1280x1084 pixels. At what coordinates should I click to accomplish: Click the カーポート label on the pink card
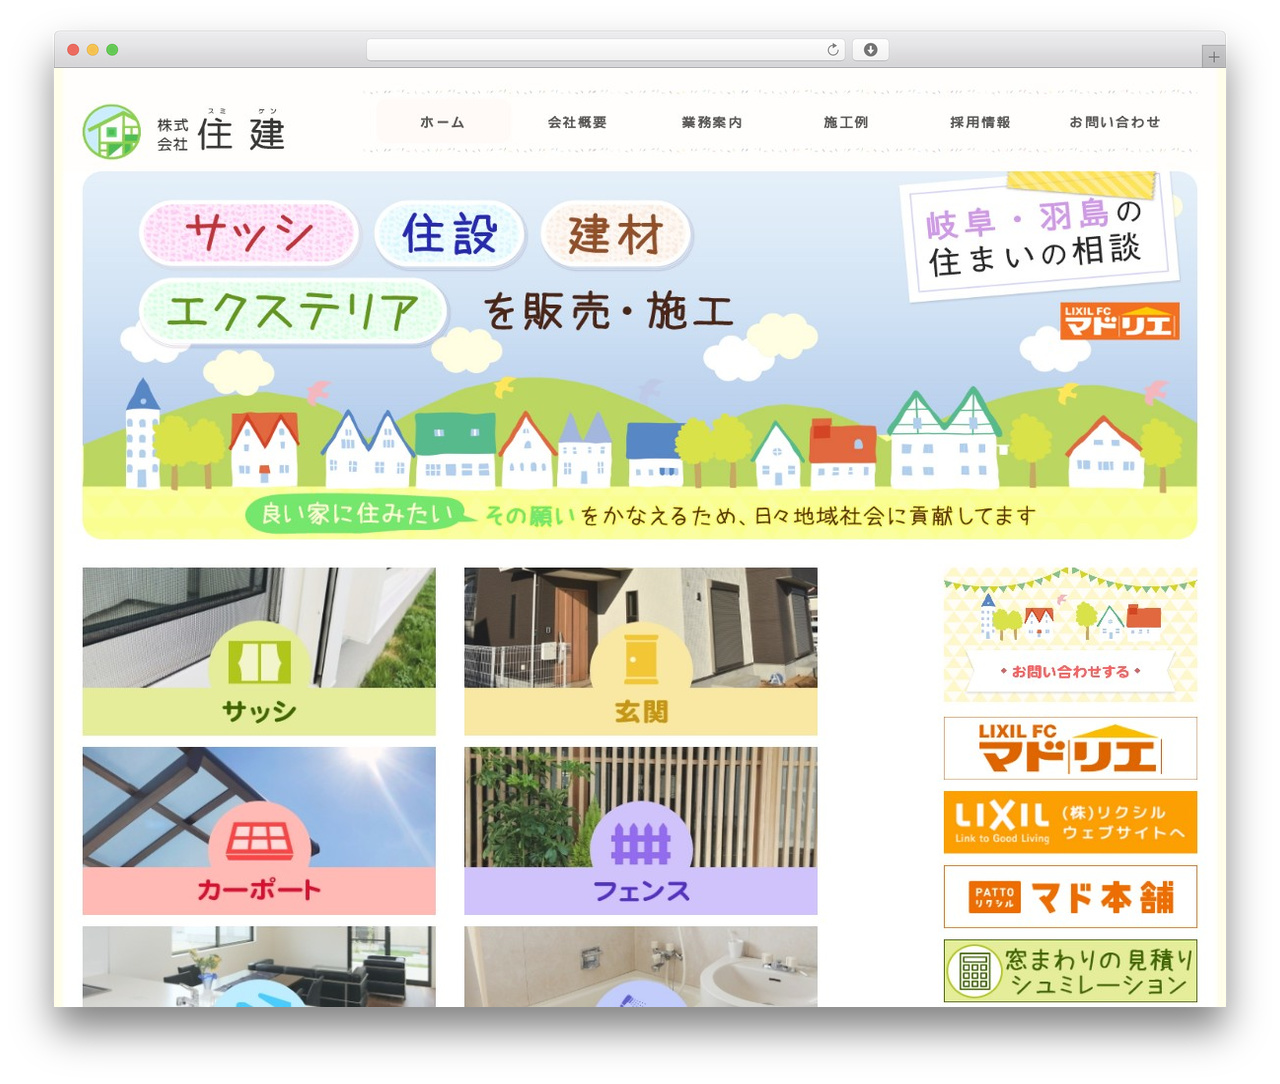click(x=259, y=890)
